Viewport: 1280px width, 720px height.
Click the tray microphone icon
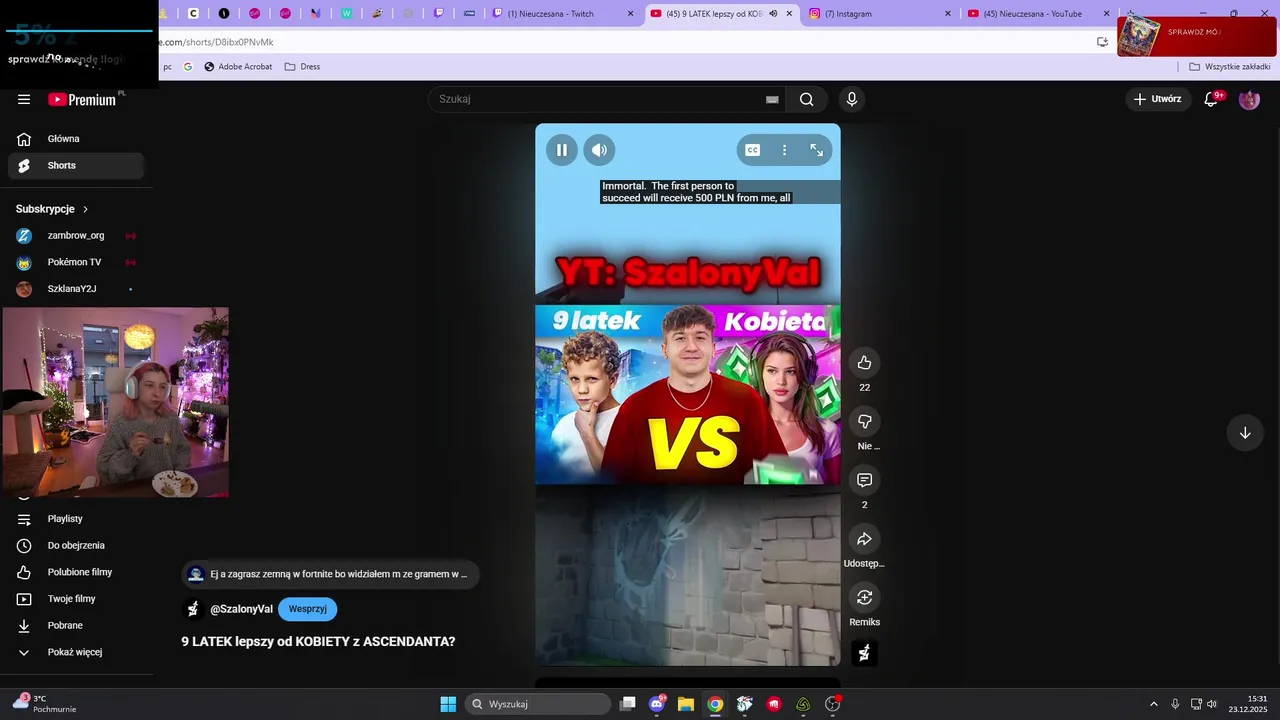[1175, 704]
